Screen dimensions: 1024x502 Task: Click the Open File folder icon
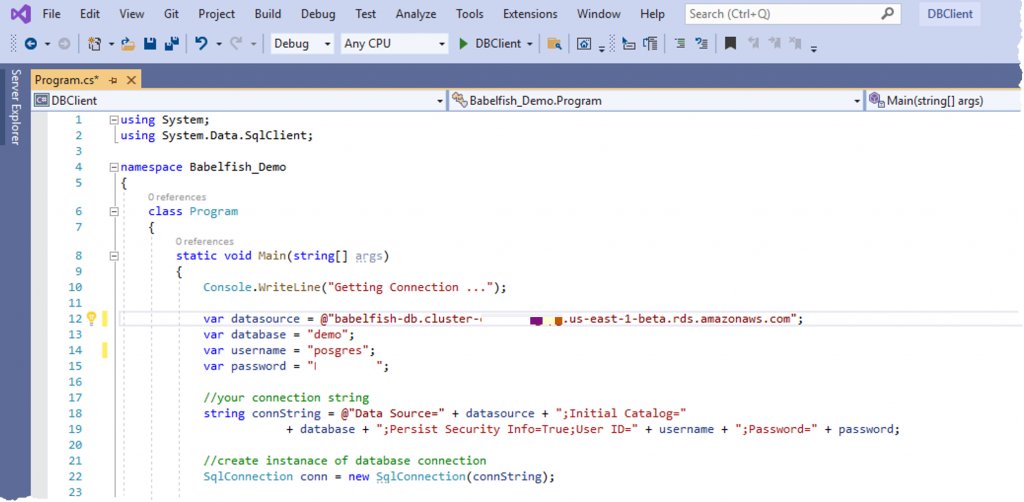128,44
